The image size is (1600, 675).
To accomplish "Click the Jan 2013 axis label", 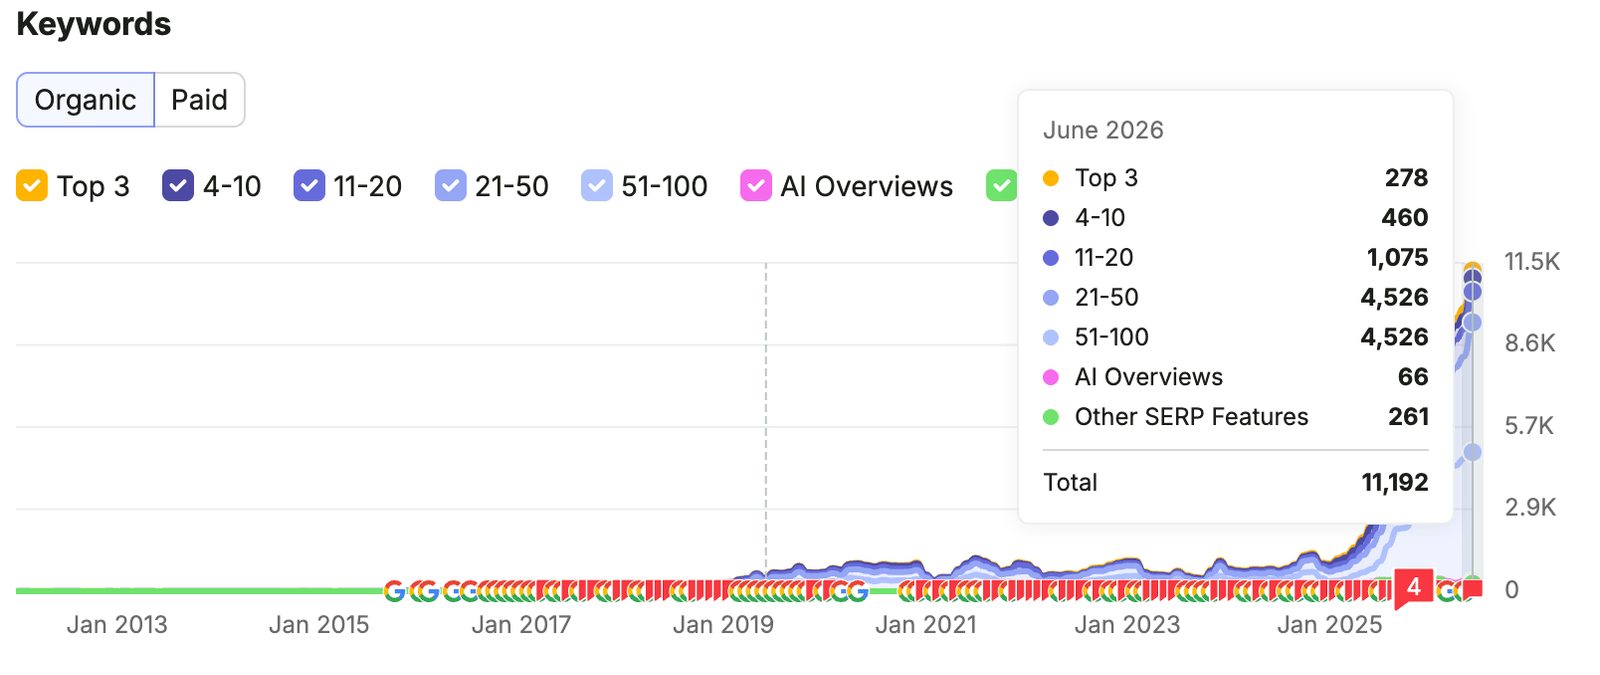I will (117, 625).
